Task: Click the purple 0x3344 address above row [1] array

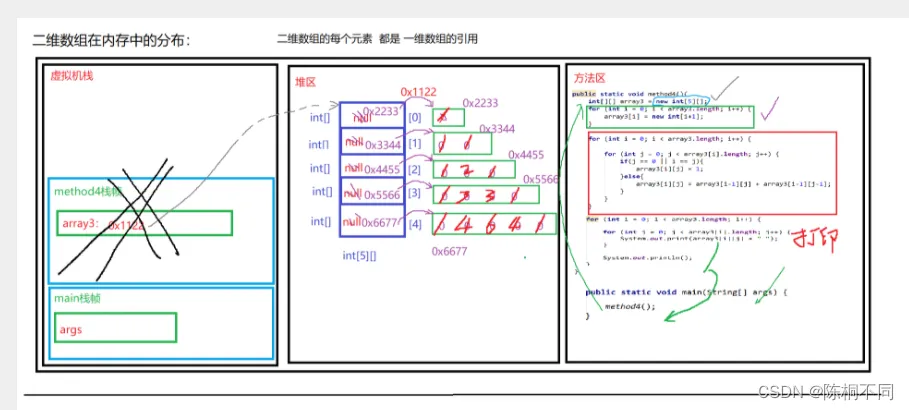Action: coord(497,129)
